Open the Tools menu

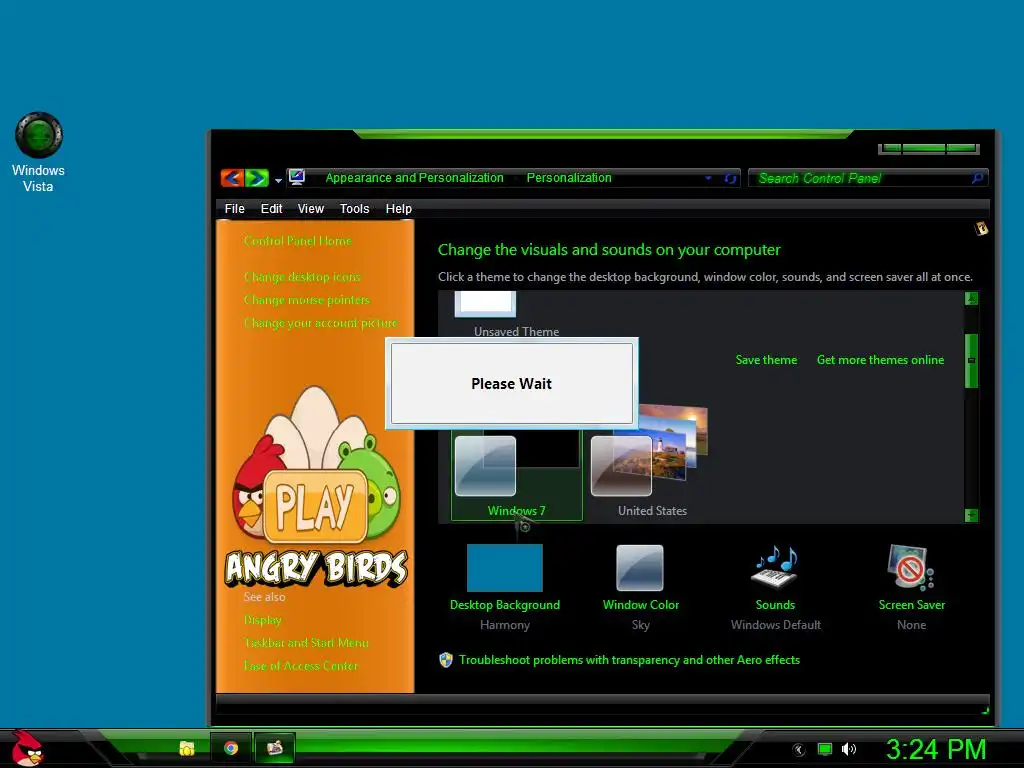pos(354,208)
